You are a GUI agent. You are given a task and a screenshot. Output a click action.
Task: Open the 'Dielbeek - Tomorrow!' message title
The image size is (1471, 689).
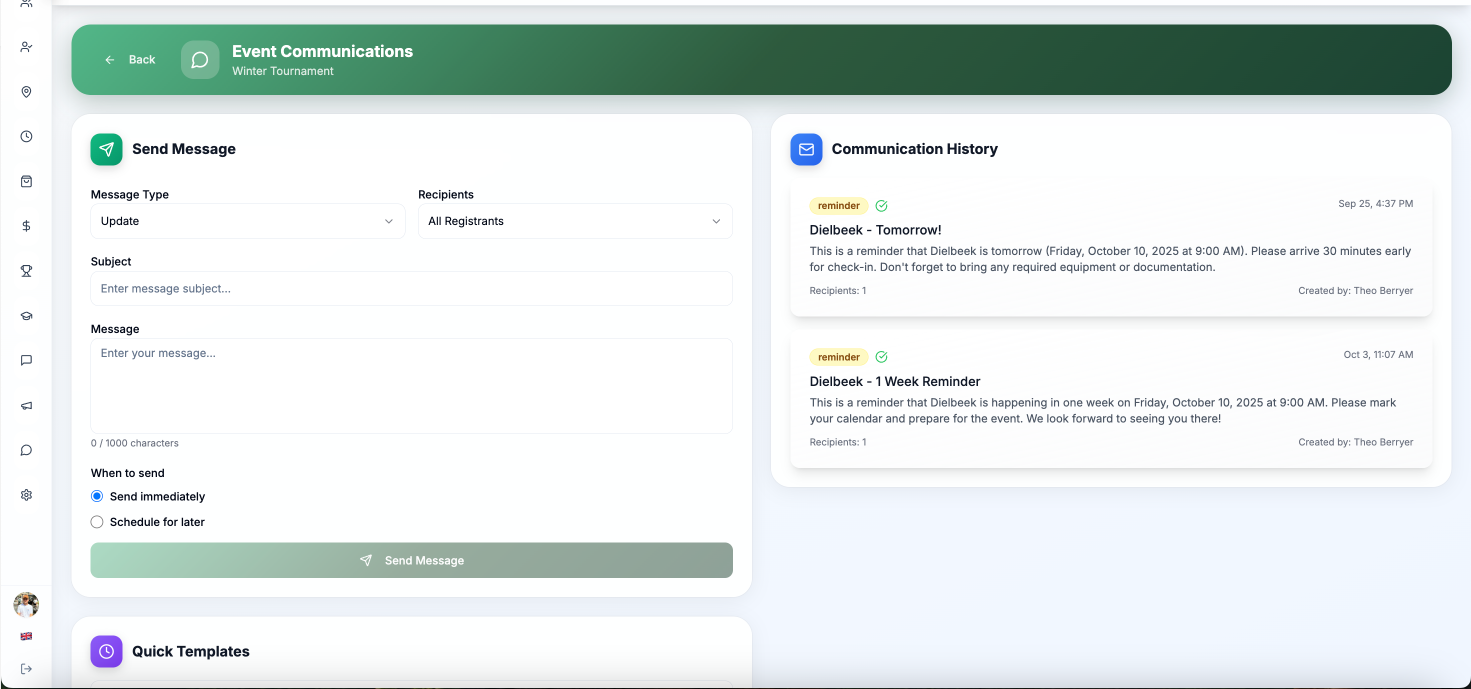click(x=875, y=230)
